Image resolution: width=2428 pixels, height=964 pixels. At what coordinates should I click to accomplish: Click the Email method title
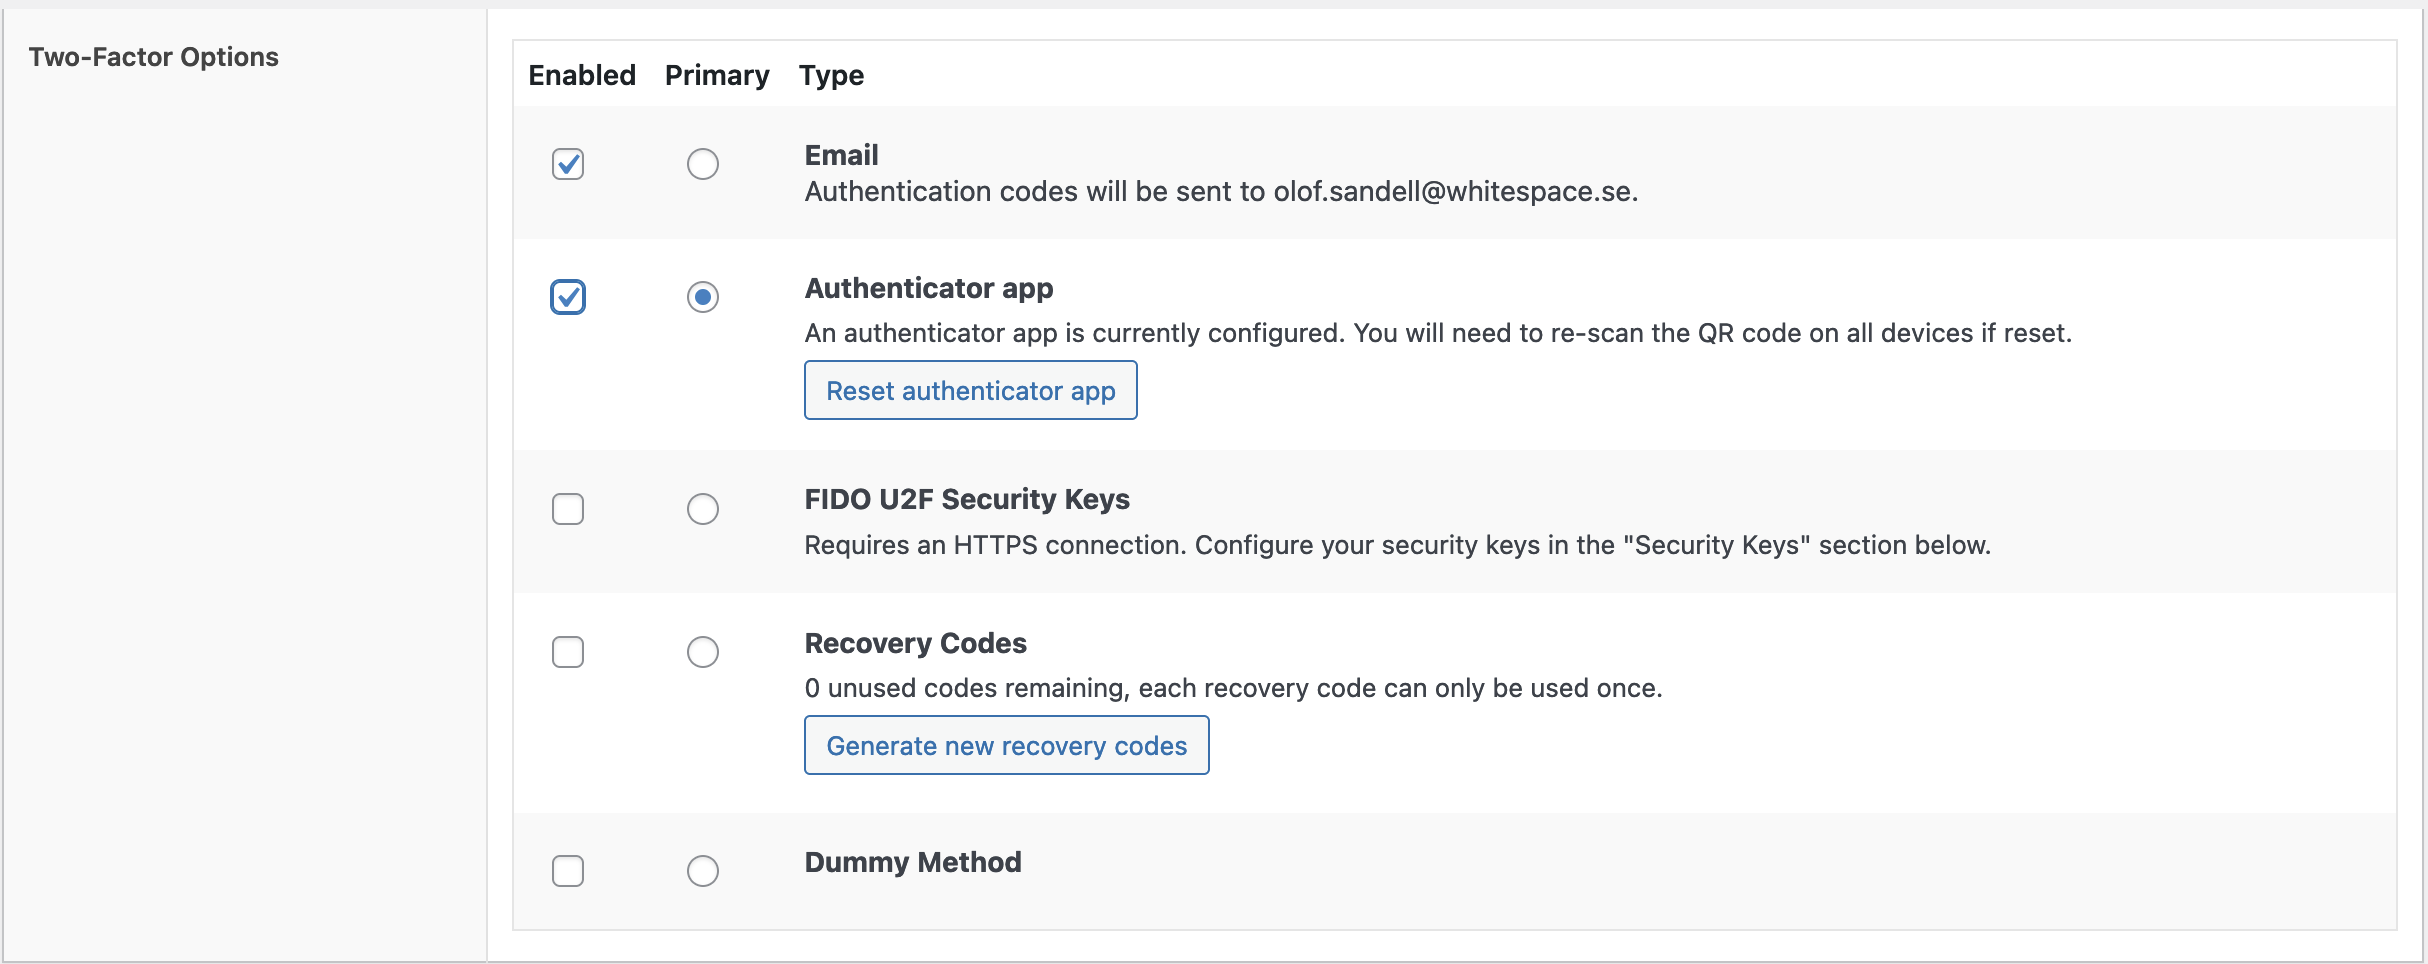tap(842, 155)
